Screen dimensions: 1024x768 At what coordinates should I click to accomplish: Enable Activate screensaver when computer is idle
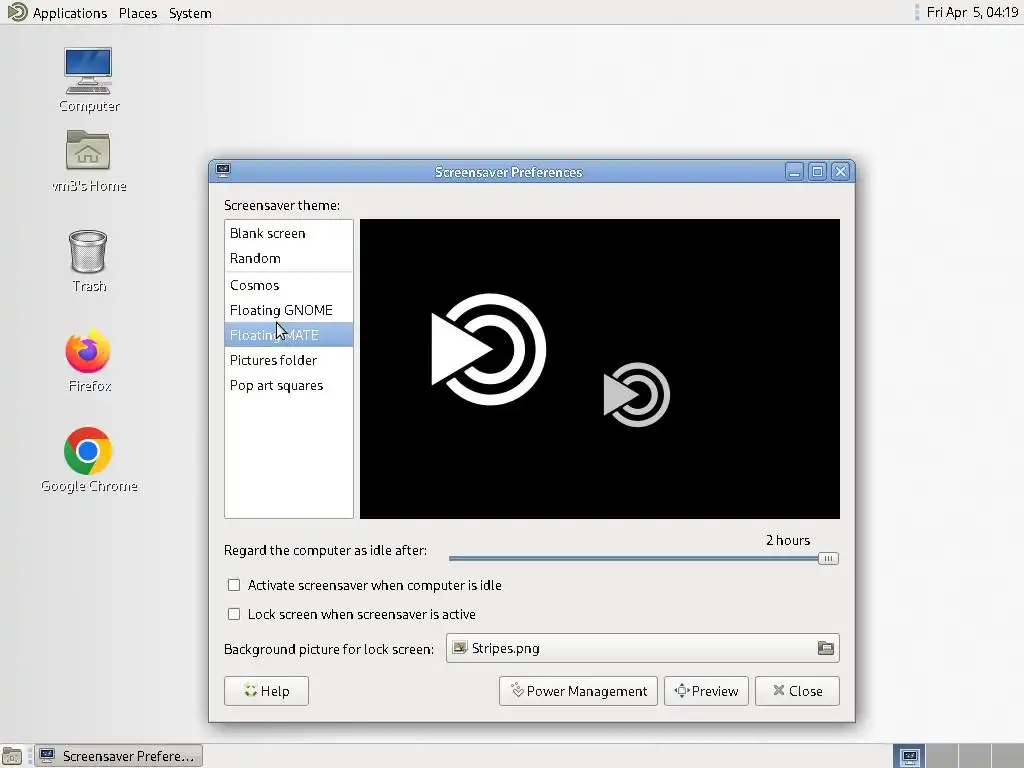click(x=234, y=585)
